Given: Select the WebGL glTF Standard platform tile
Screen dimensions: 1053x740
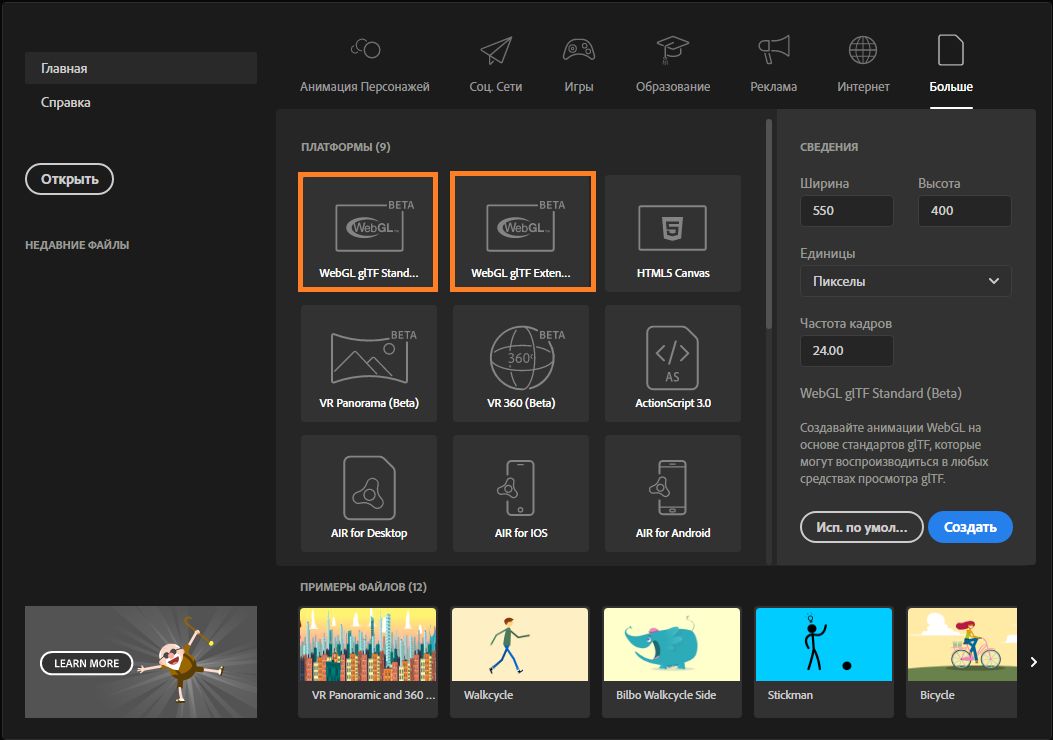Looking at the screenshot, I should click(368, 232).
